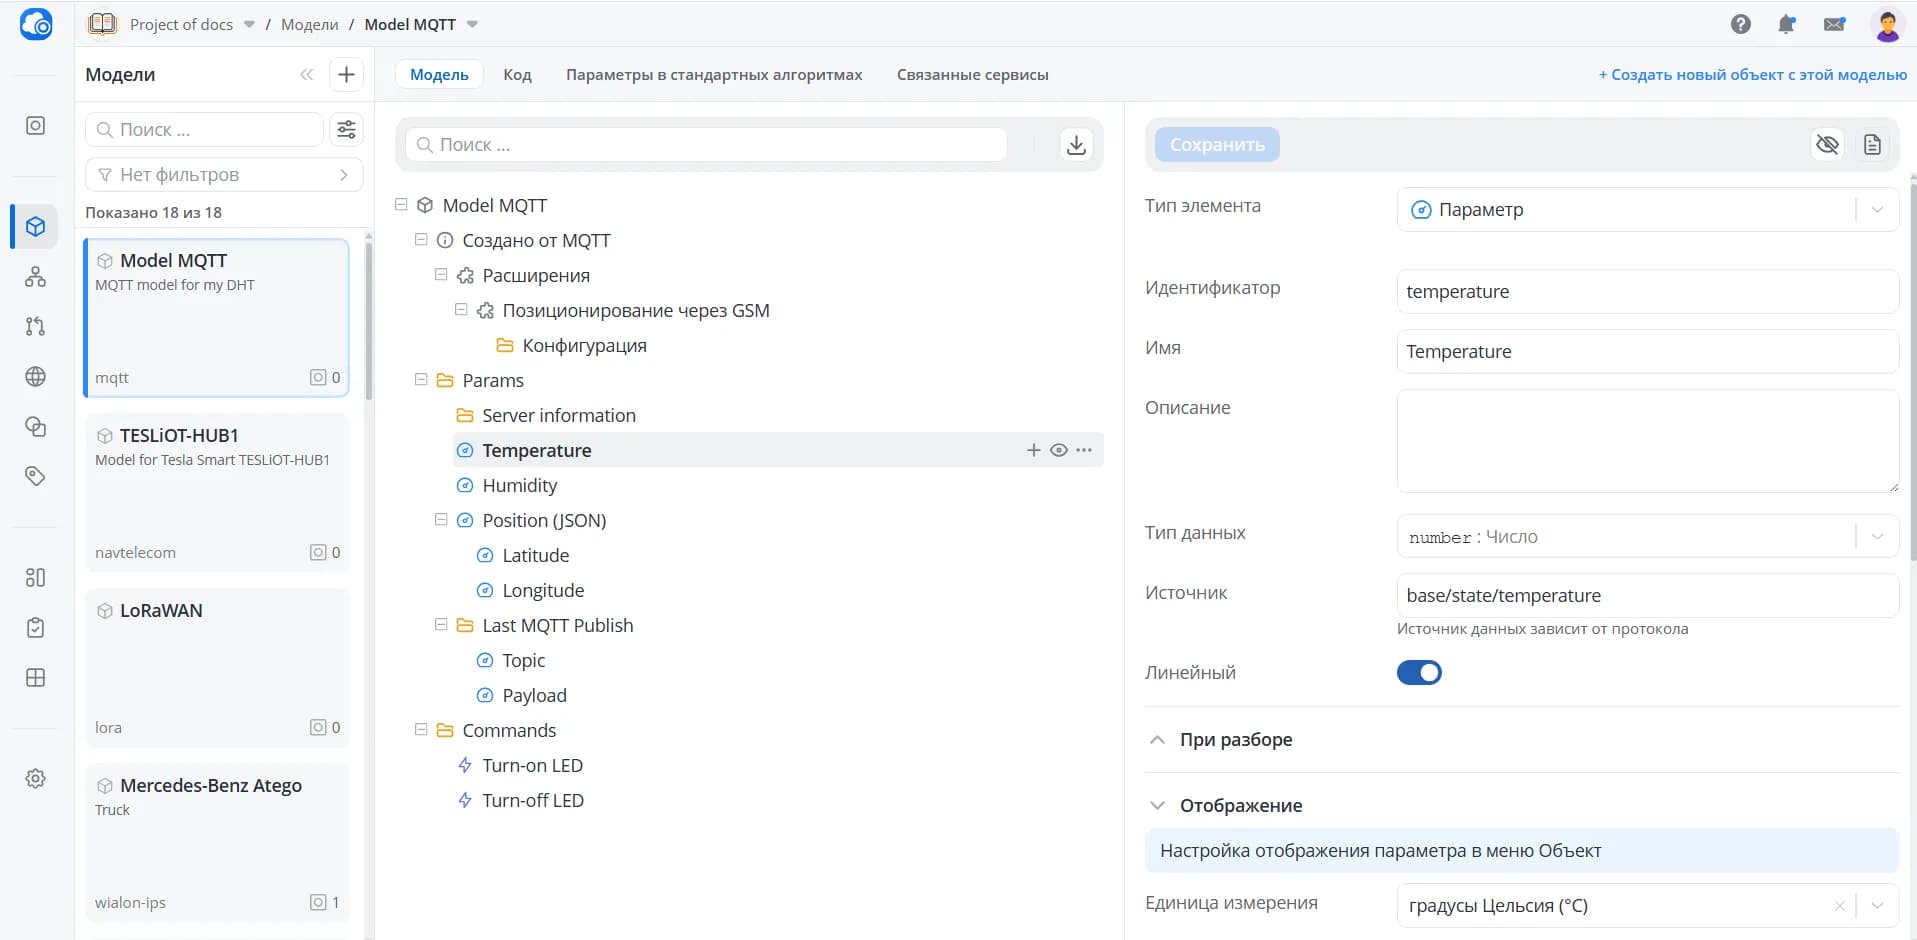Open table grid icon in sidebar
Screen dimensions: 1917x940
(36, 677)
